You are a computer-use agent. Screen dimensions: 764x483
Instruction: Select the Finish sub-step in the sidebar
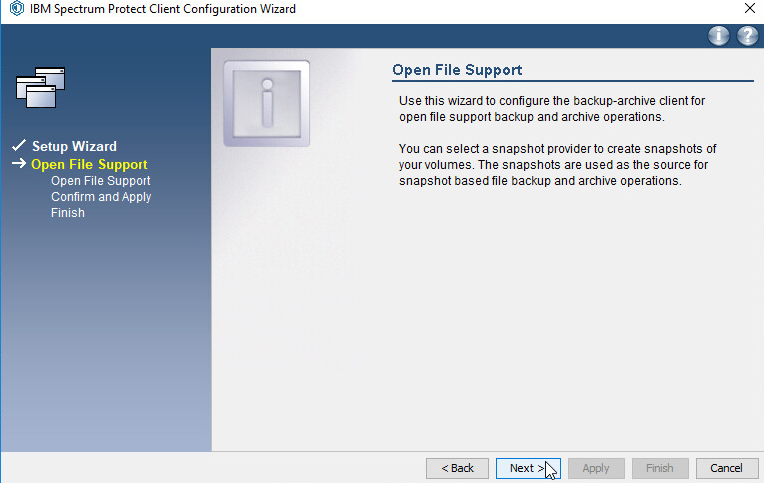pyautogui.click(x=68, y=213)
